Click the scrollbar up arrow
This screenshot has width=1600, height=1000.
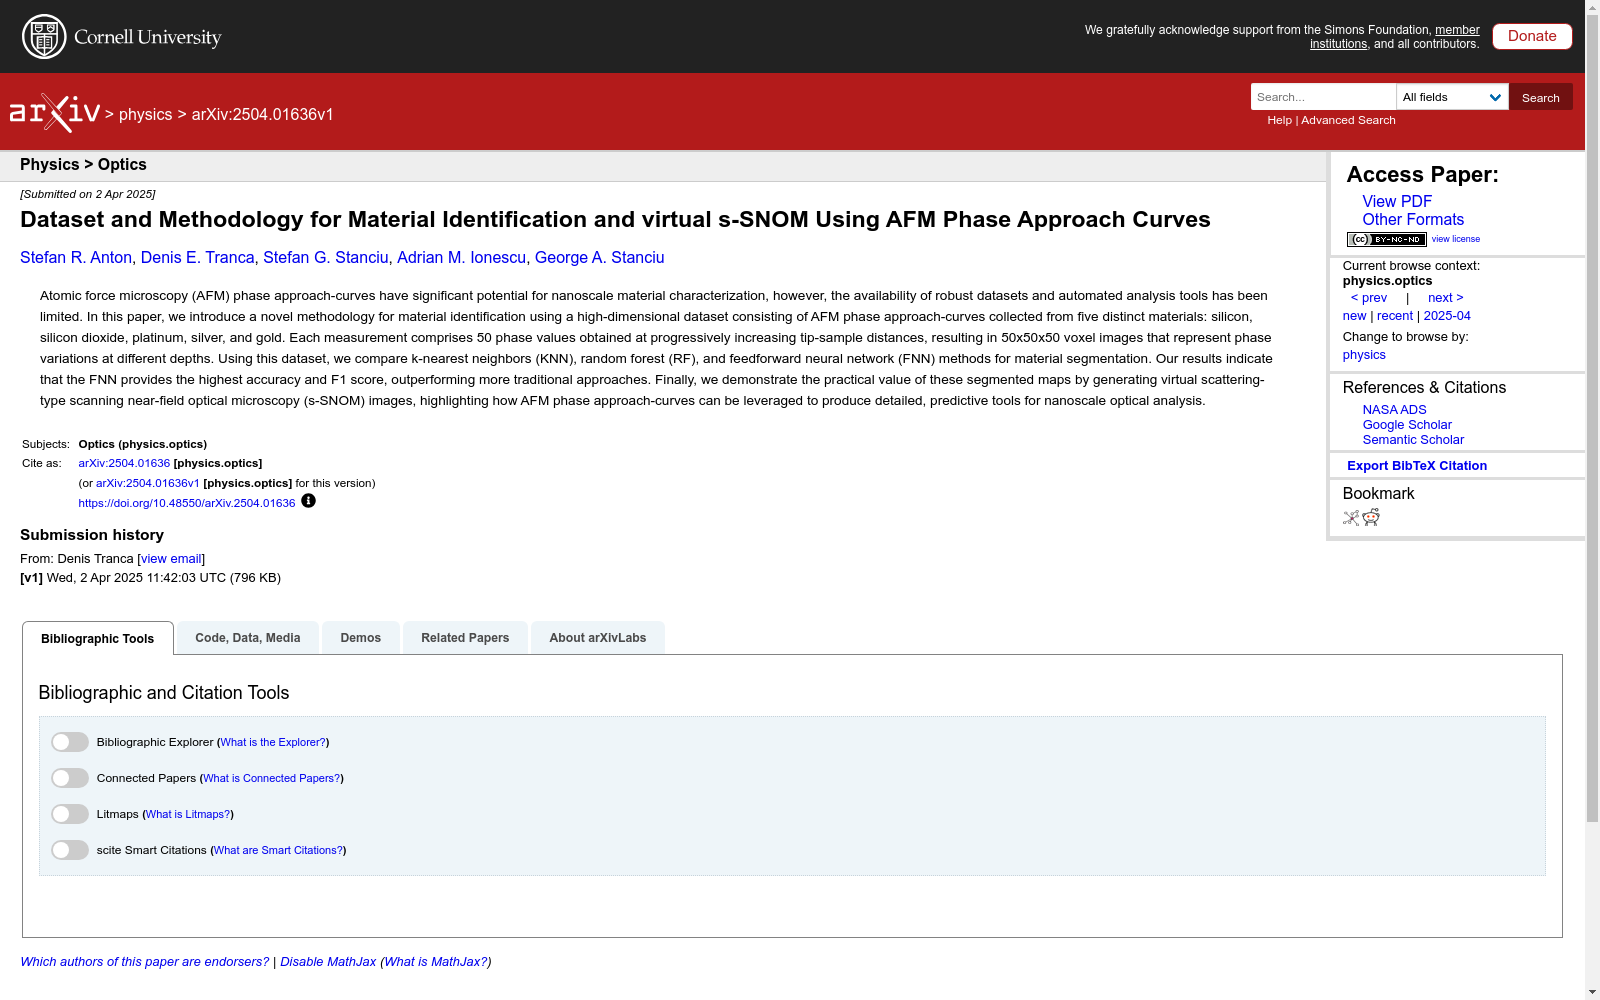1592,7
